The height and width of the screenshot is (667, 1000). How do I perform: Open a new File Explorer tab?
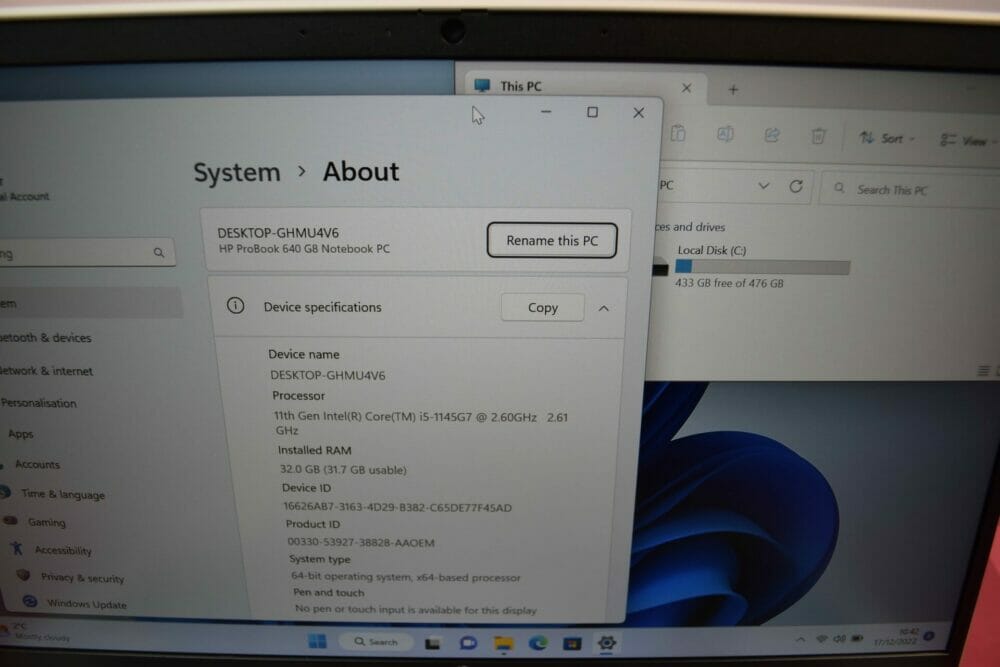pos(733,90)
